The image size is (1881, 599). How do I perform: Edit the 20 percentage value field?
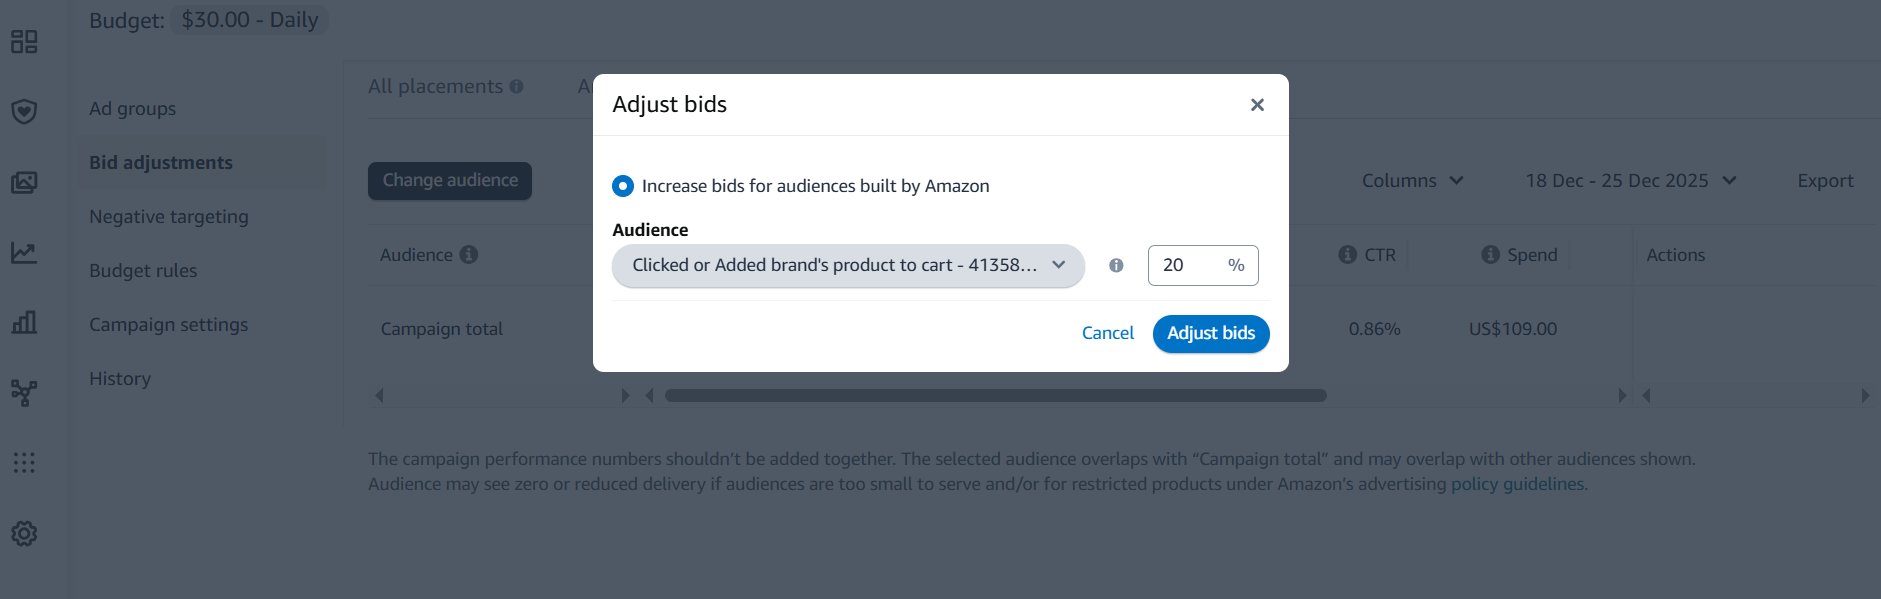1190,265
